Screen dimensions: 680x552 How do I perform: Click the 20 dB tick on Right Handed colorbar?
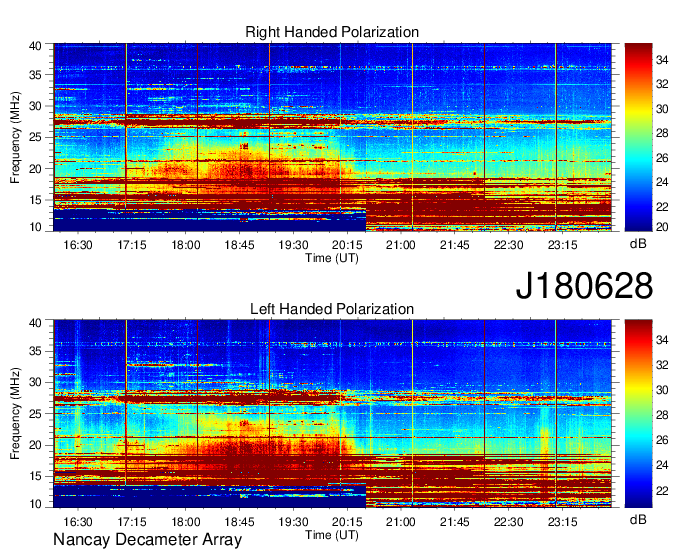tap(662, 227)
